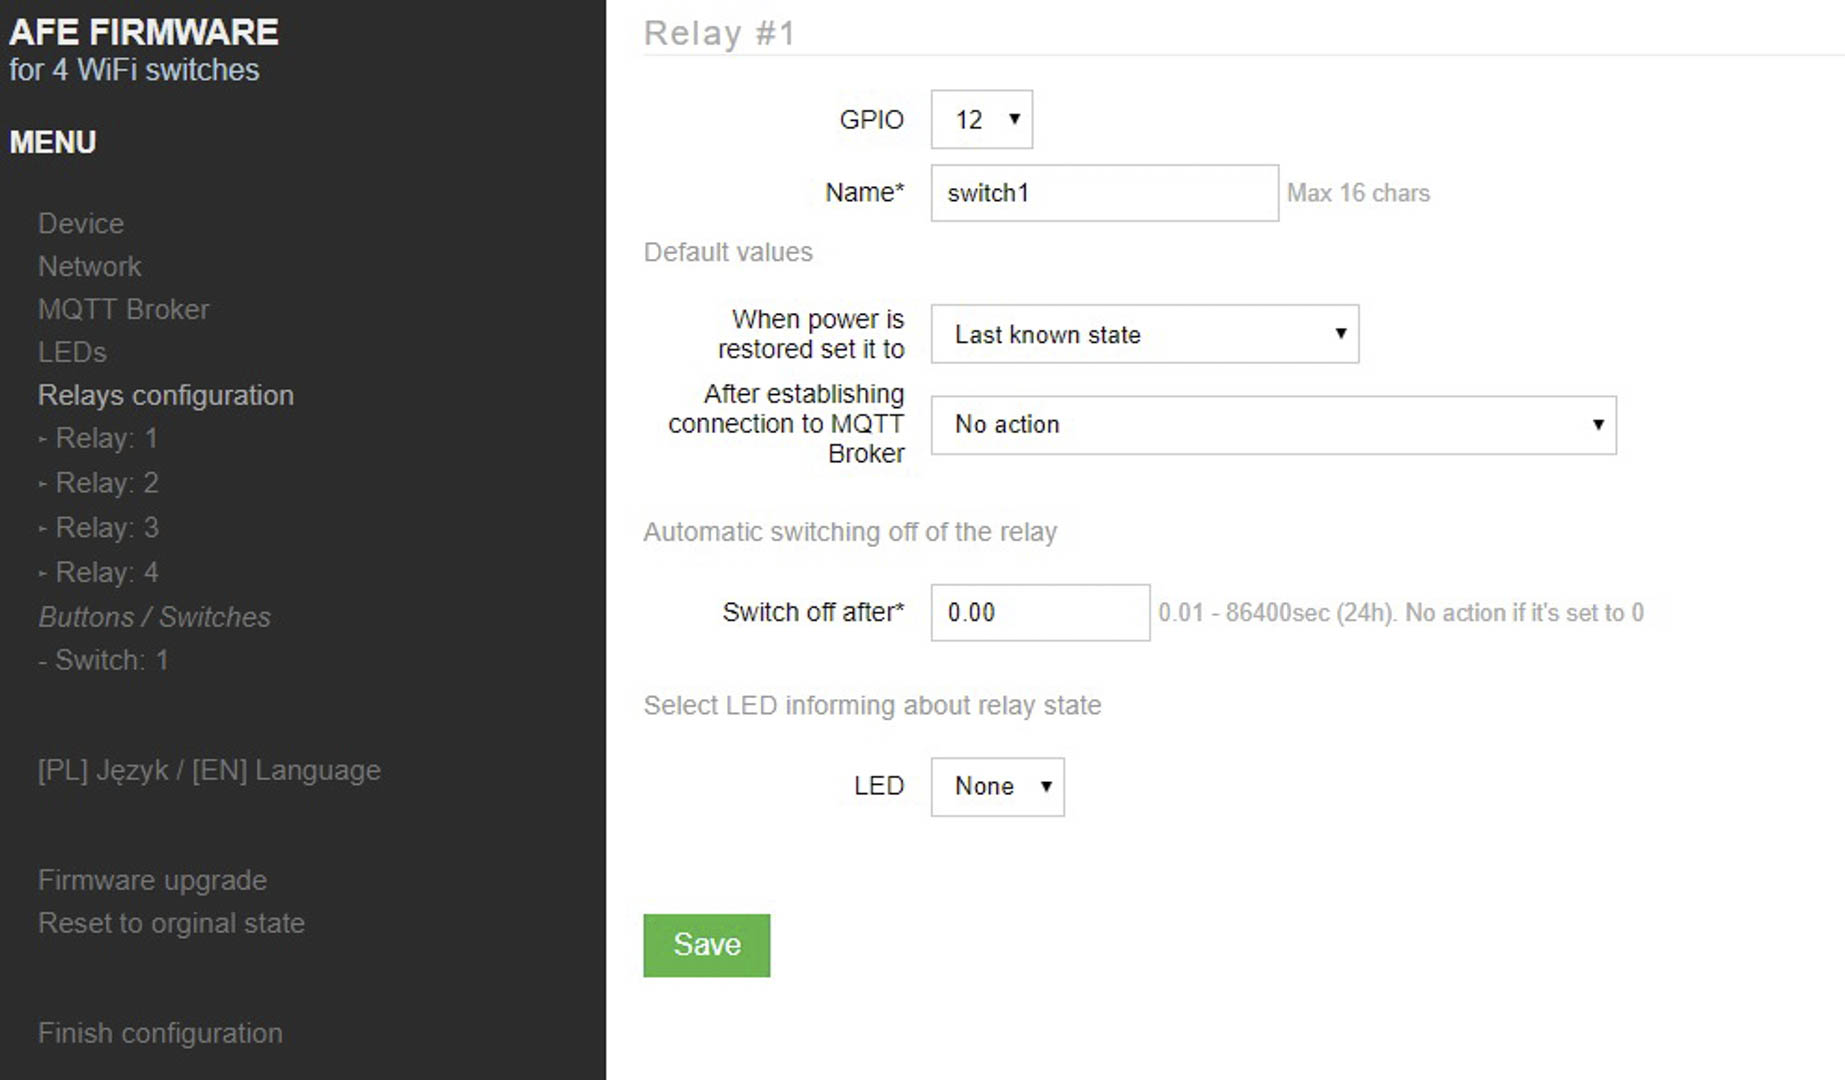Open the Firmware upgrade page
This screenshot has height=1080, width=1845.
tap(152, 880)
